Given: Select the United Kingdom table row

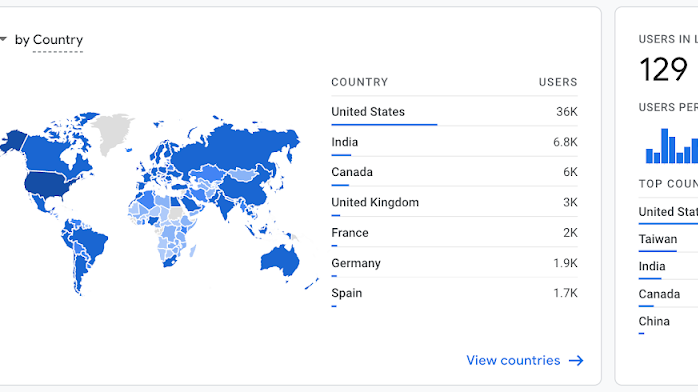Looking at the screenshot, I should click(455, 202).
